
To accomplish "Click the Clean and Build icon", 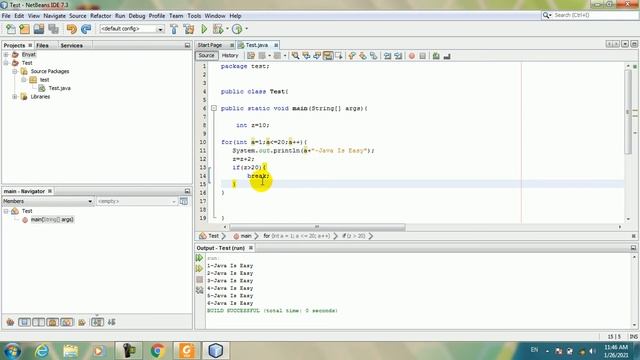I will click(189, 29).
